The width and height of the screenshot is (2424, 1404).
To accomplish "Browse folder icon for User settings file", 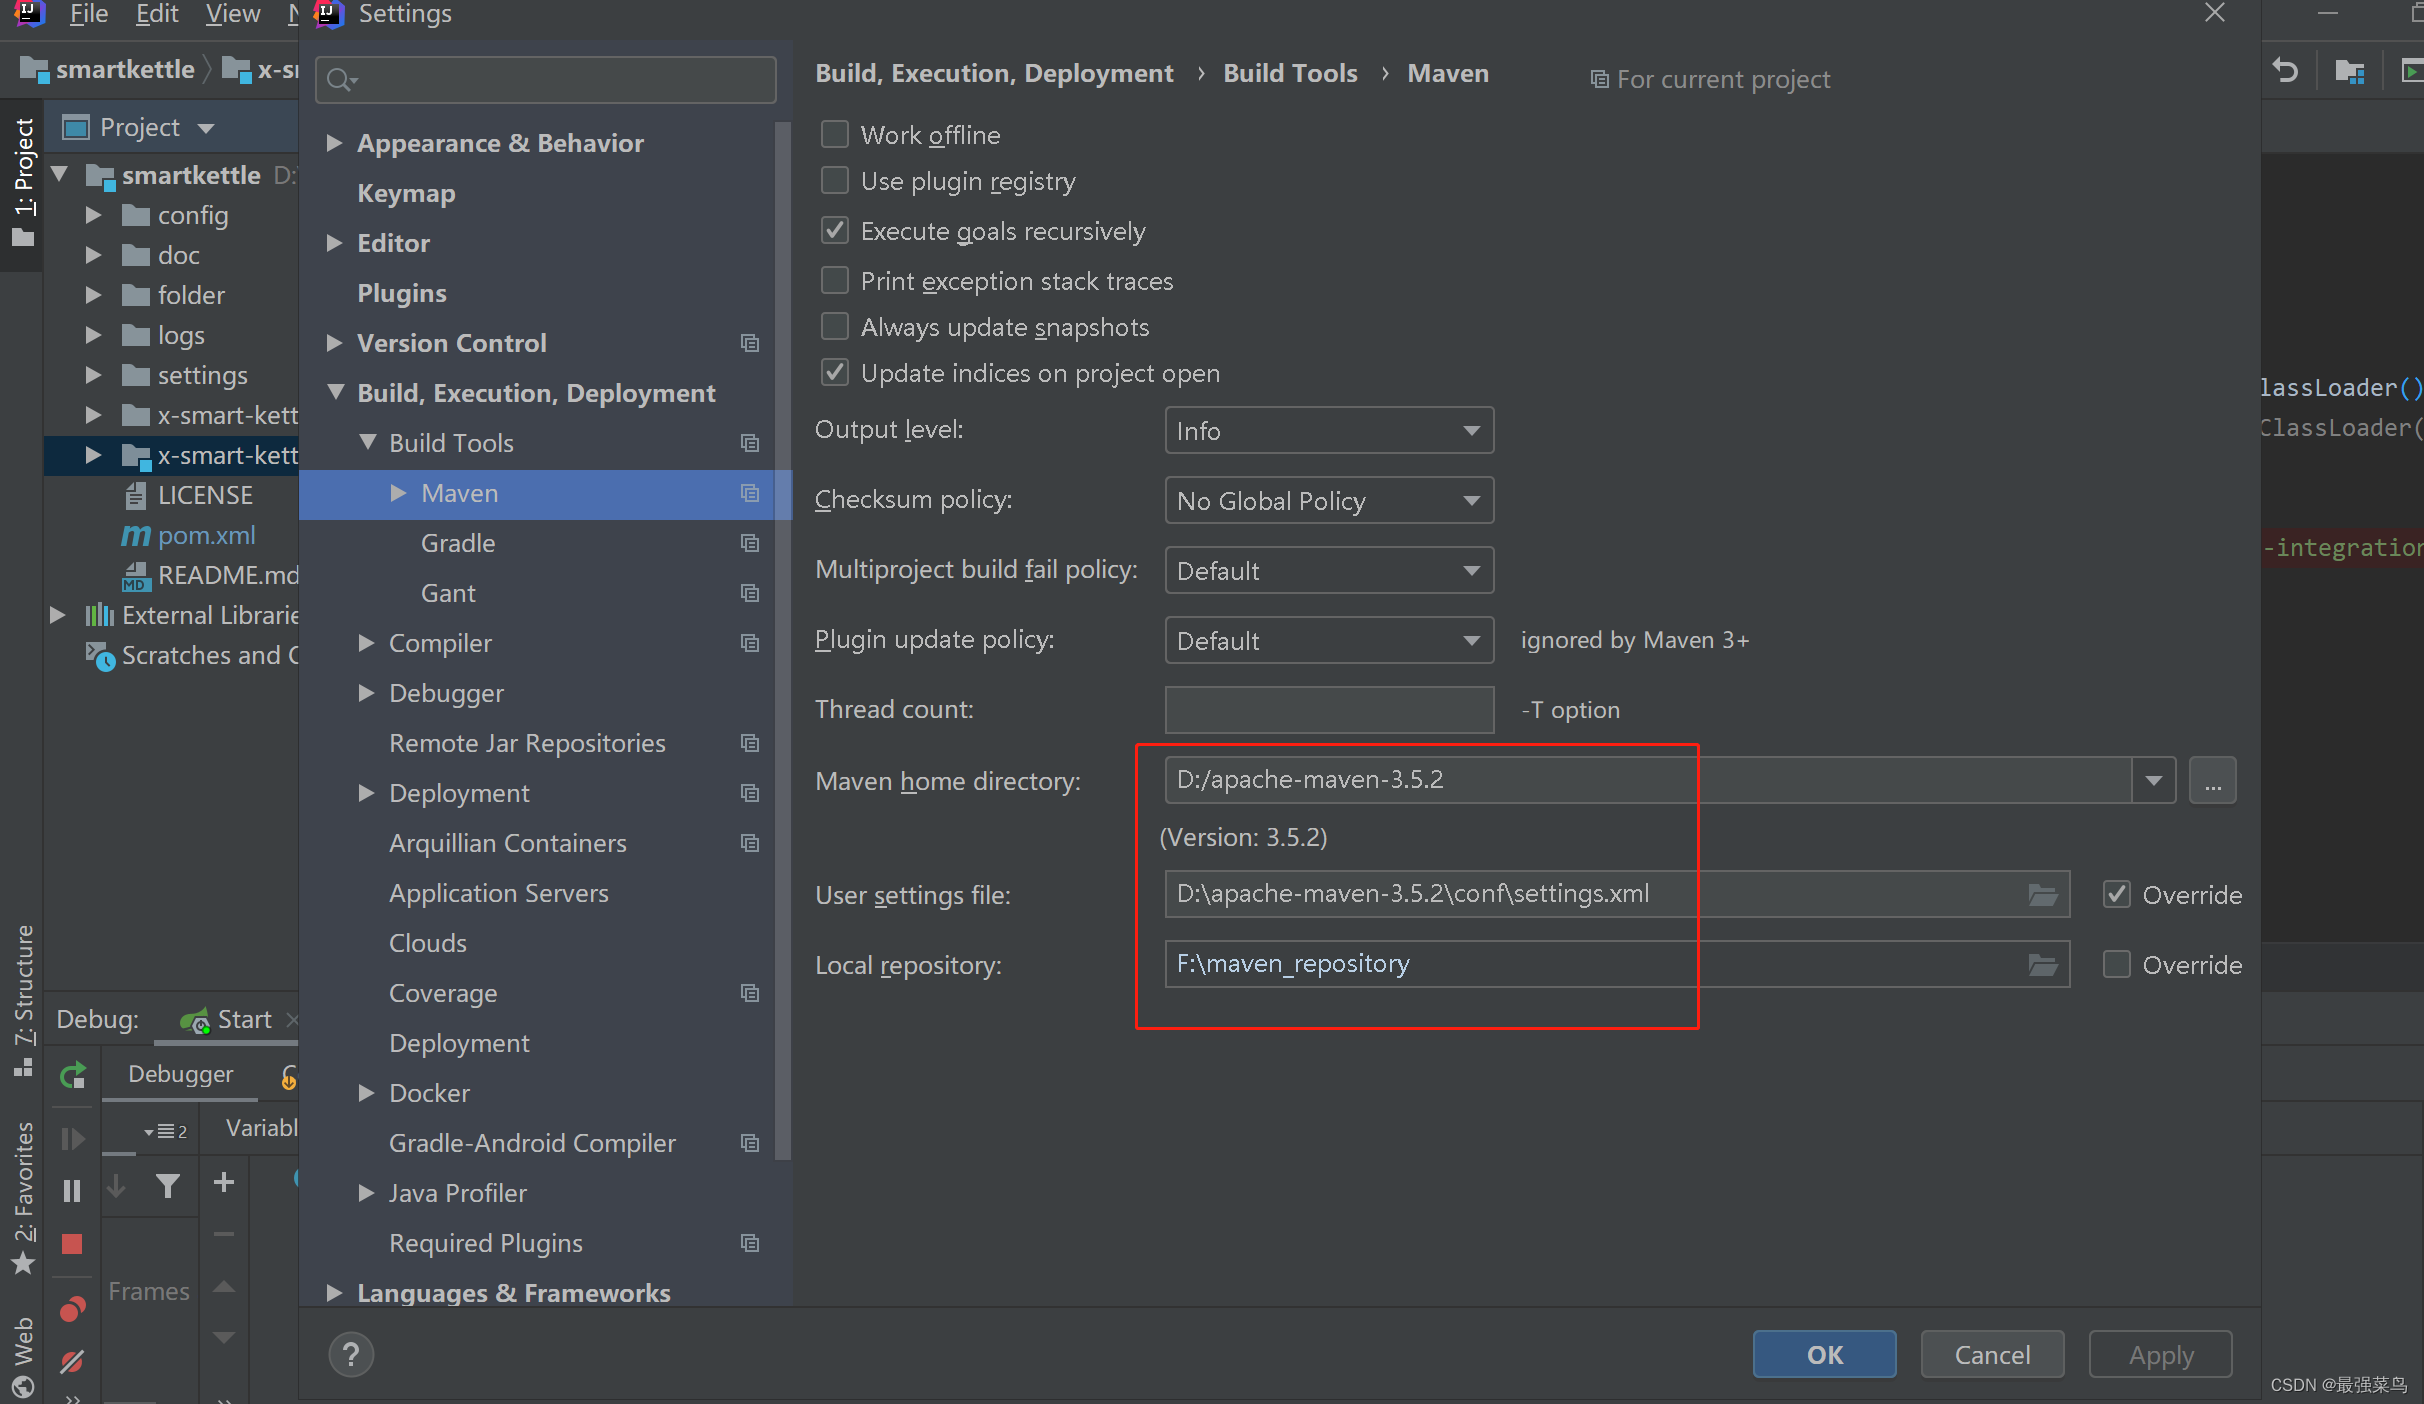I will tap(2042, 894).
